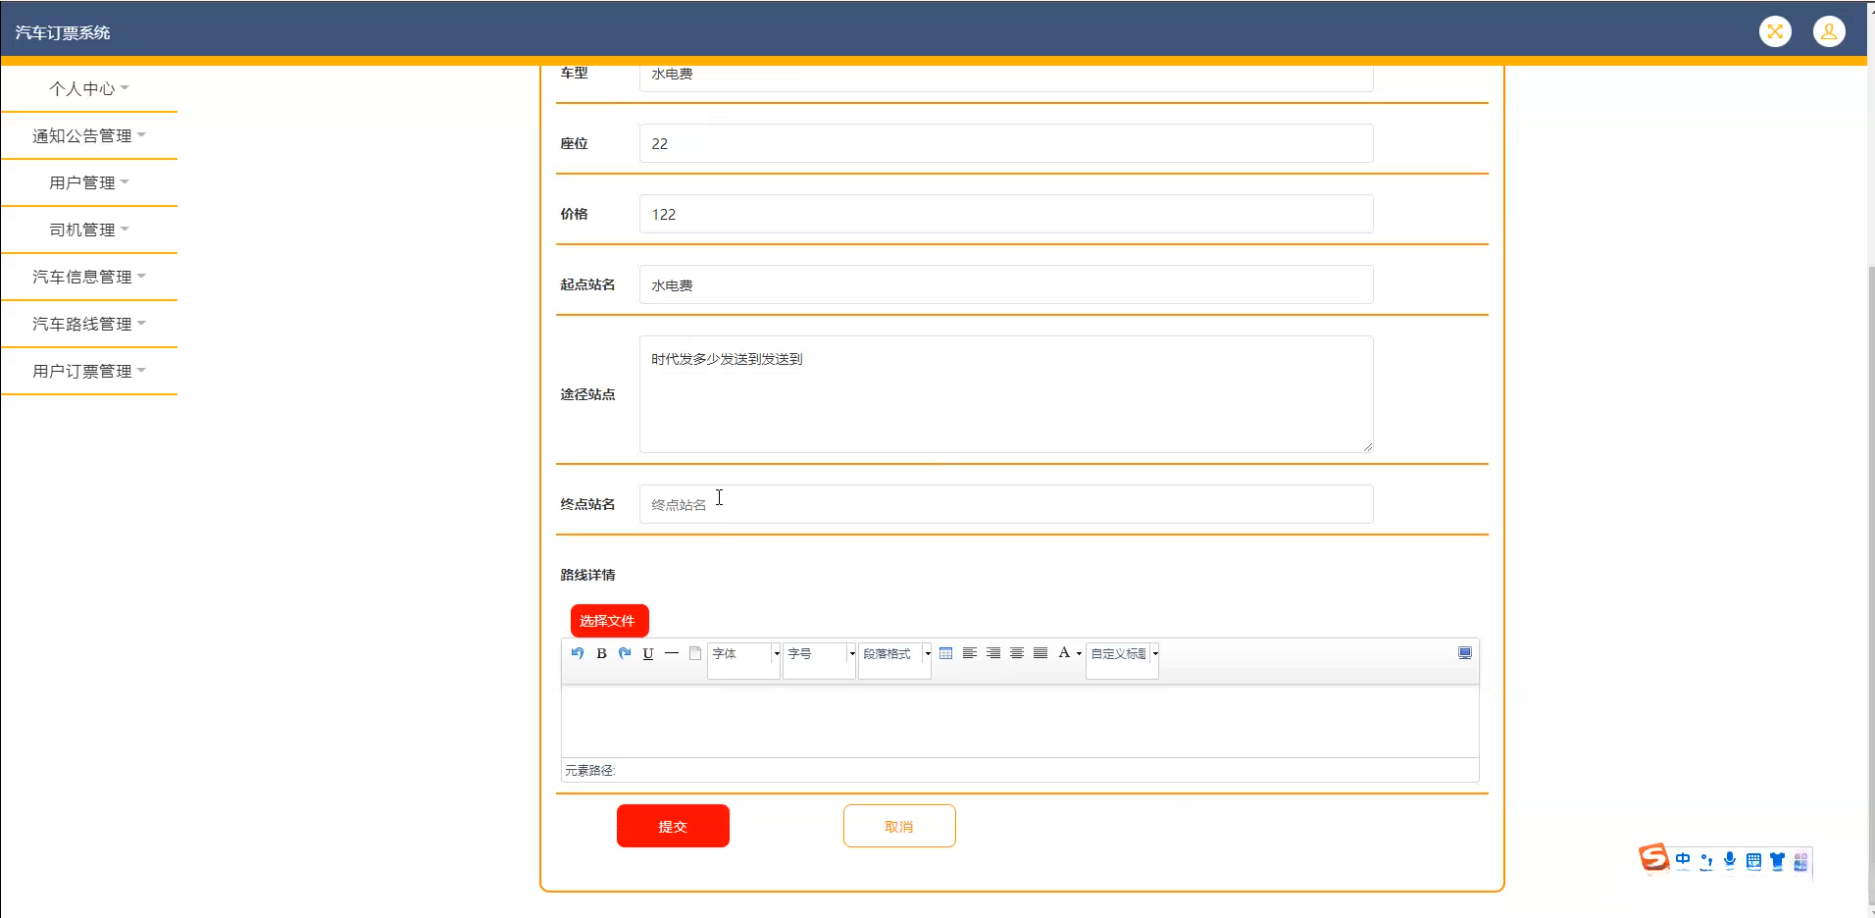Screen dimensions: 1875x918
Task: Expand the 个人中心 menu
Action: (89, 89)
